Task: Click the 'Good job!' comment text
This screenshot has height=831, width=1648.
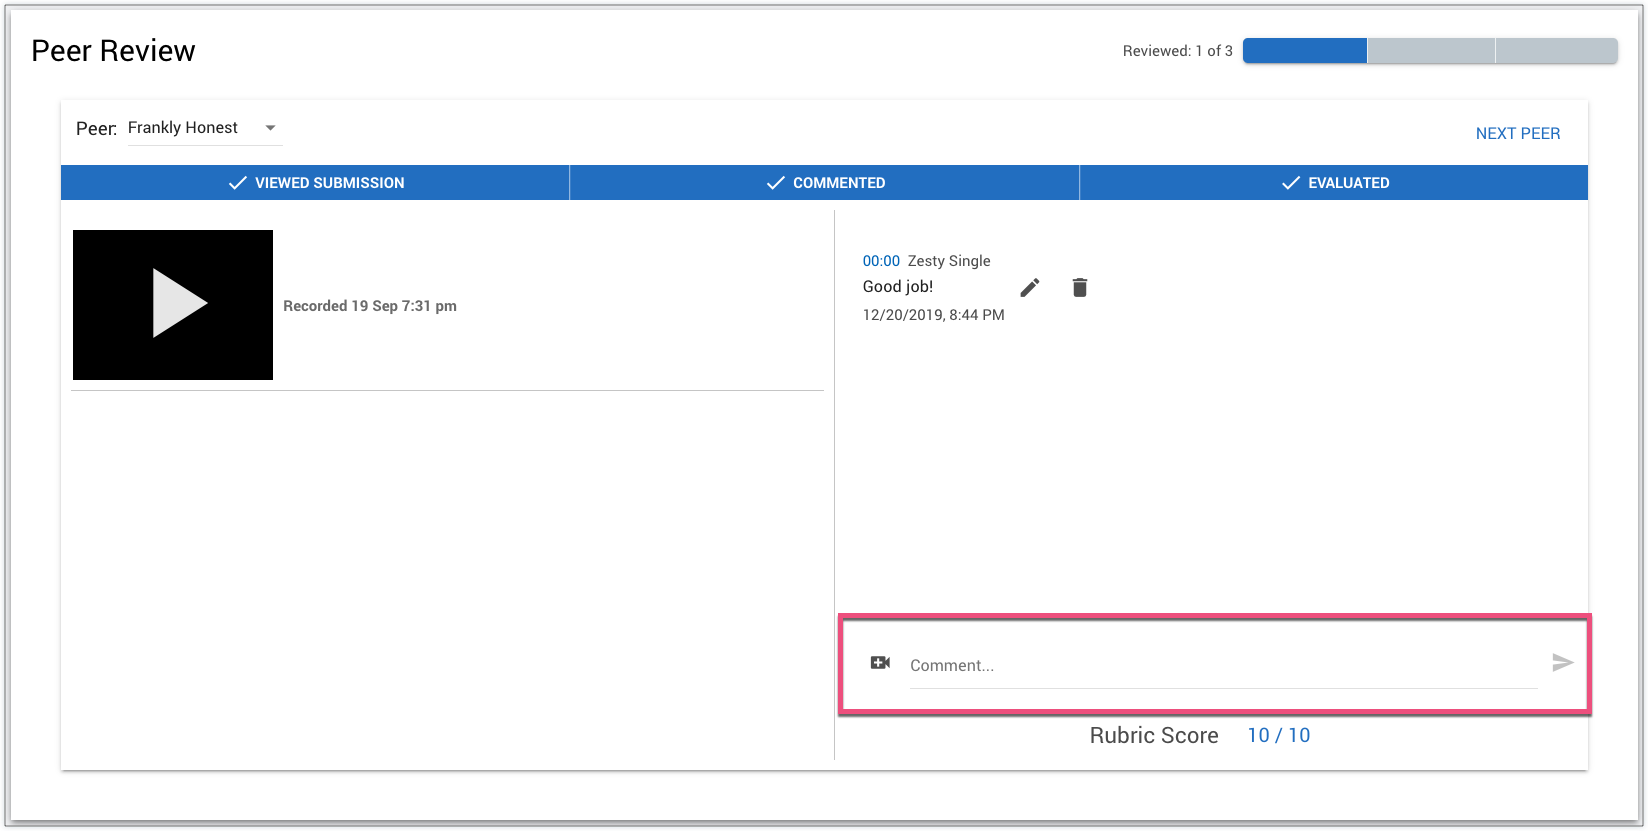Action: tap(898, 287)
